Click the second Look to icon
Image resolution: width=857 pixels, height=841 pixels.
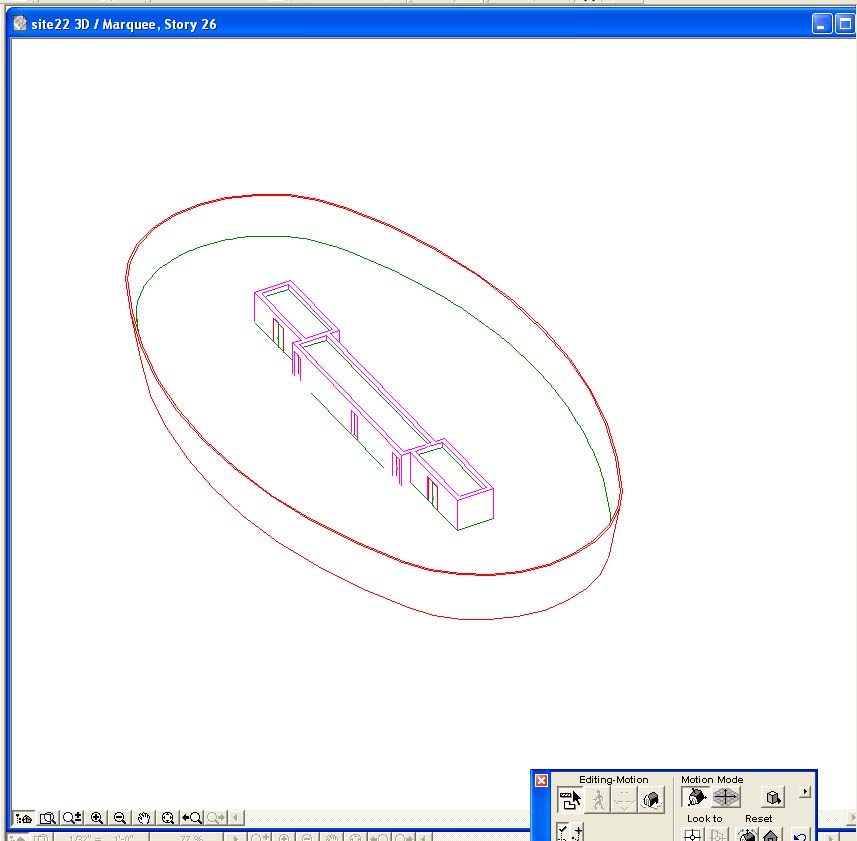717,834
